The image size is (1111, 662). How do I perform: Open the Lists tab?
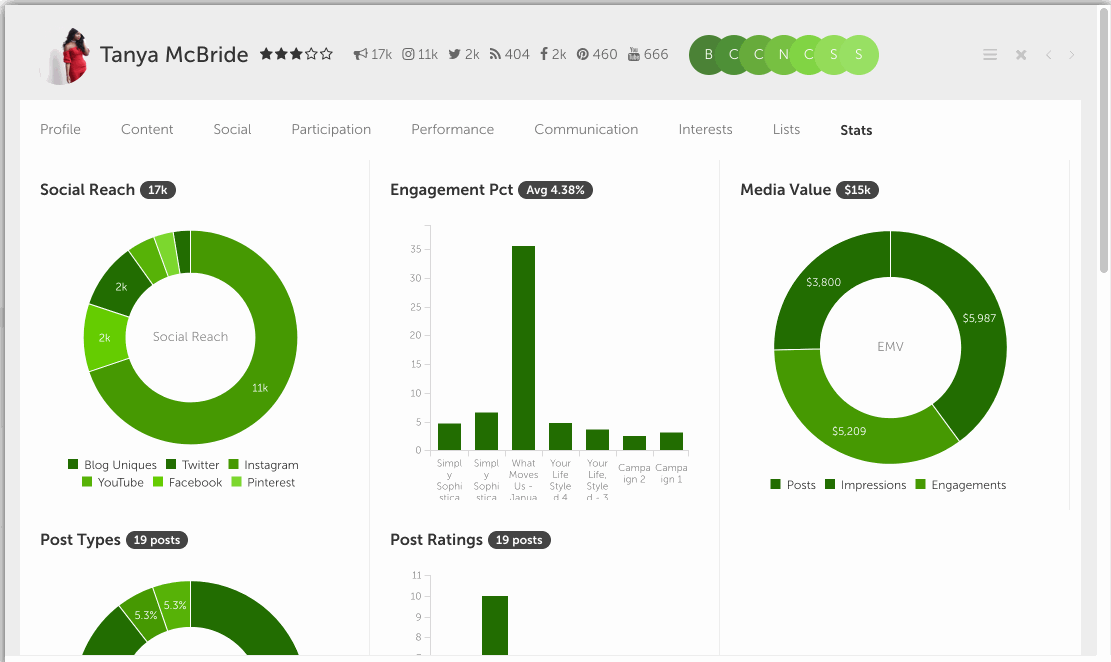786,130
